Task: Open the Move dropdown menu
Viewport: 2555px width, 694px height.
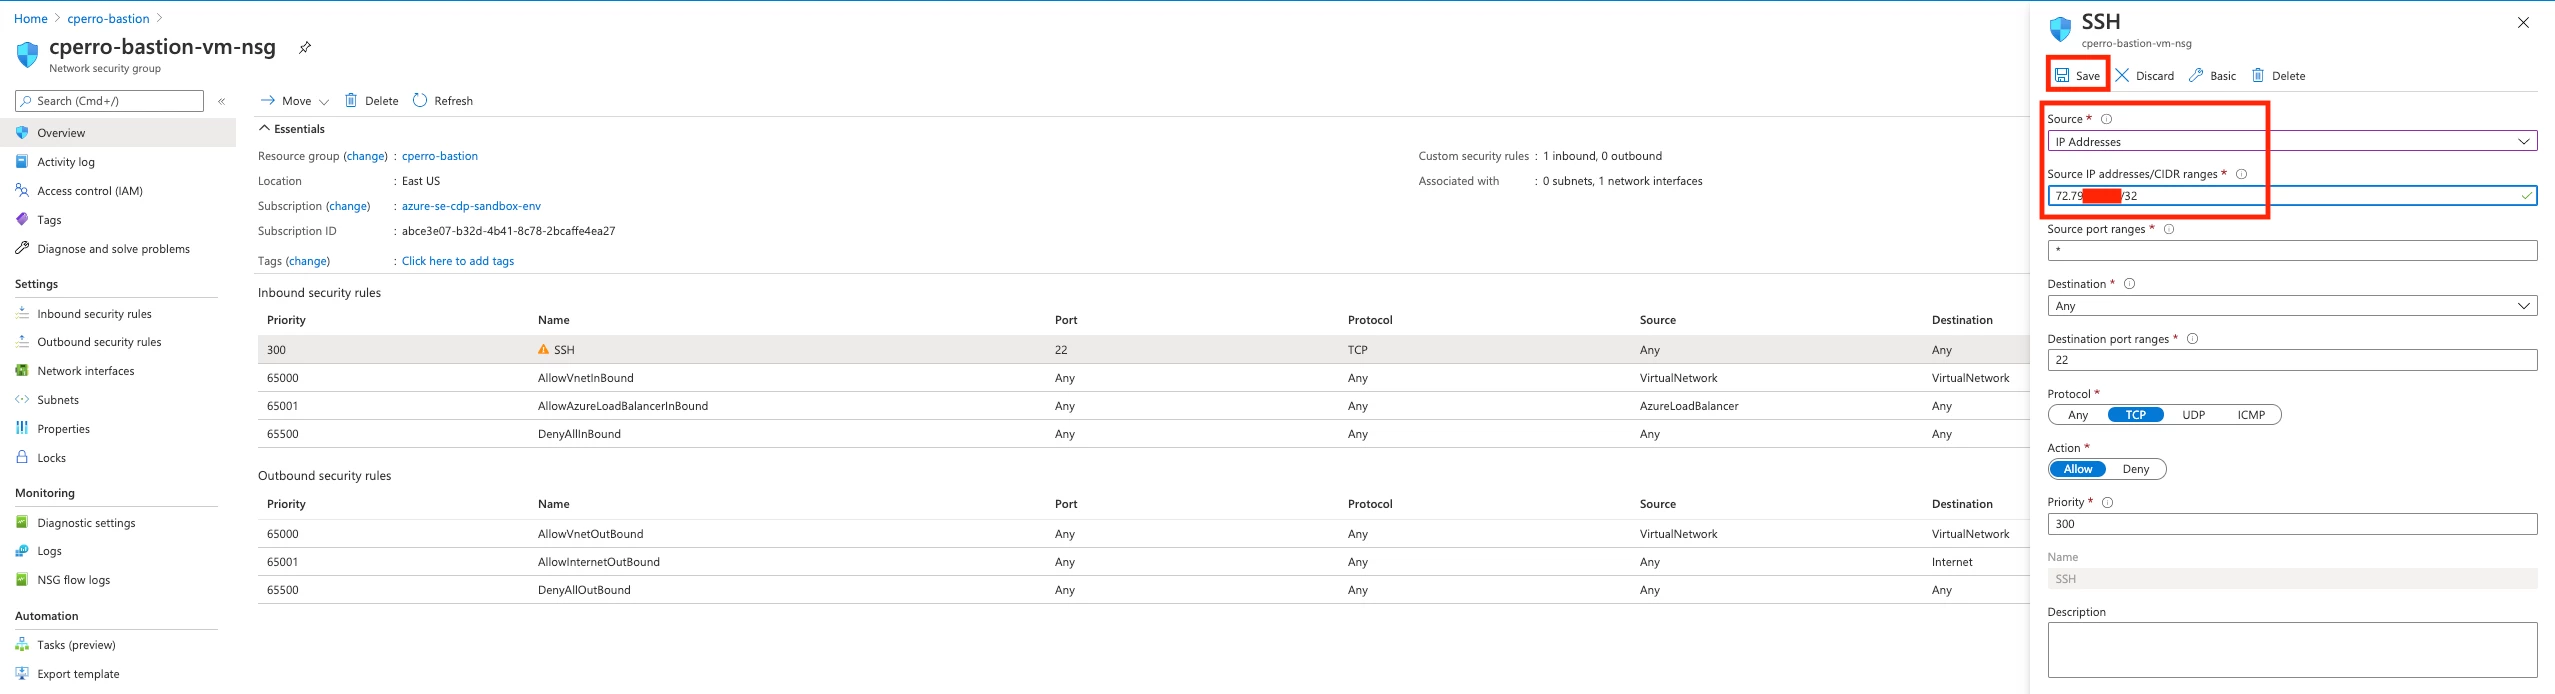Action: point(295,101)
